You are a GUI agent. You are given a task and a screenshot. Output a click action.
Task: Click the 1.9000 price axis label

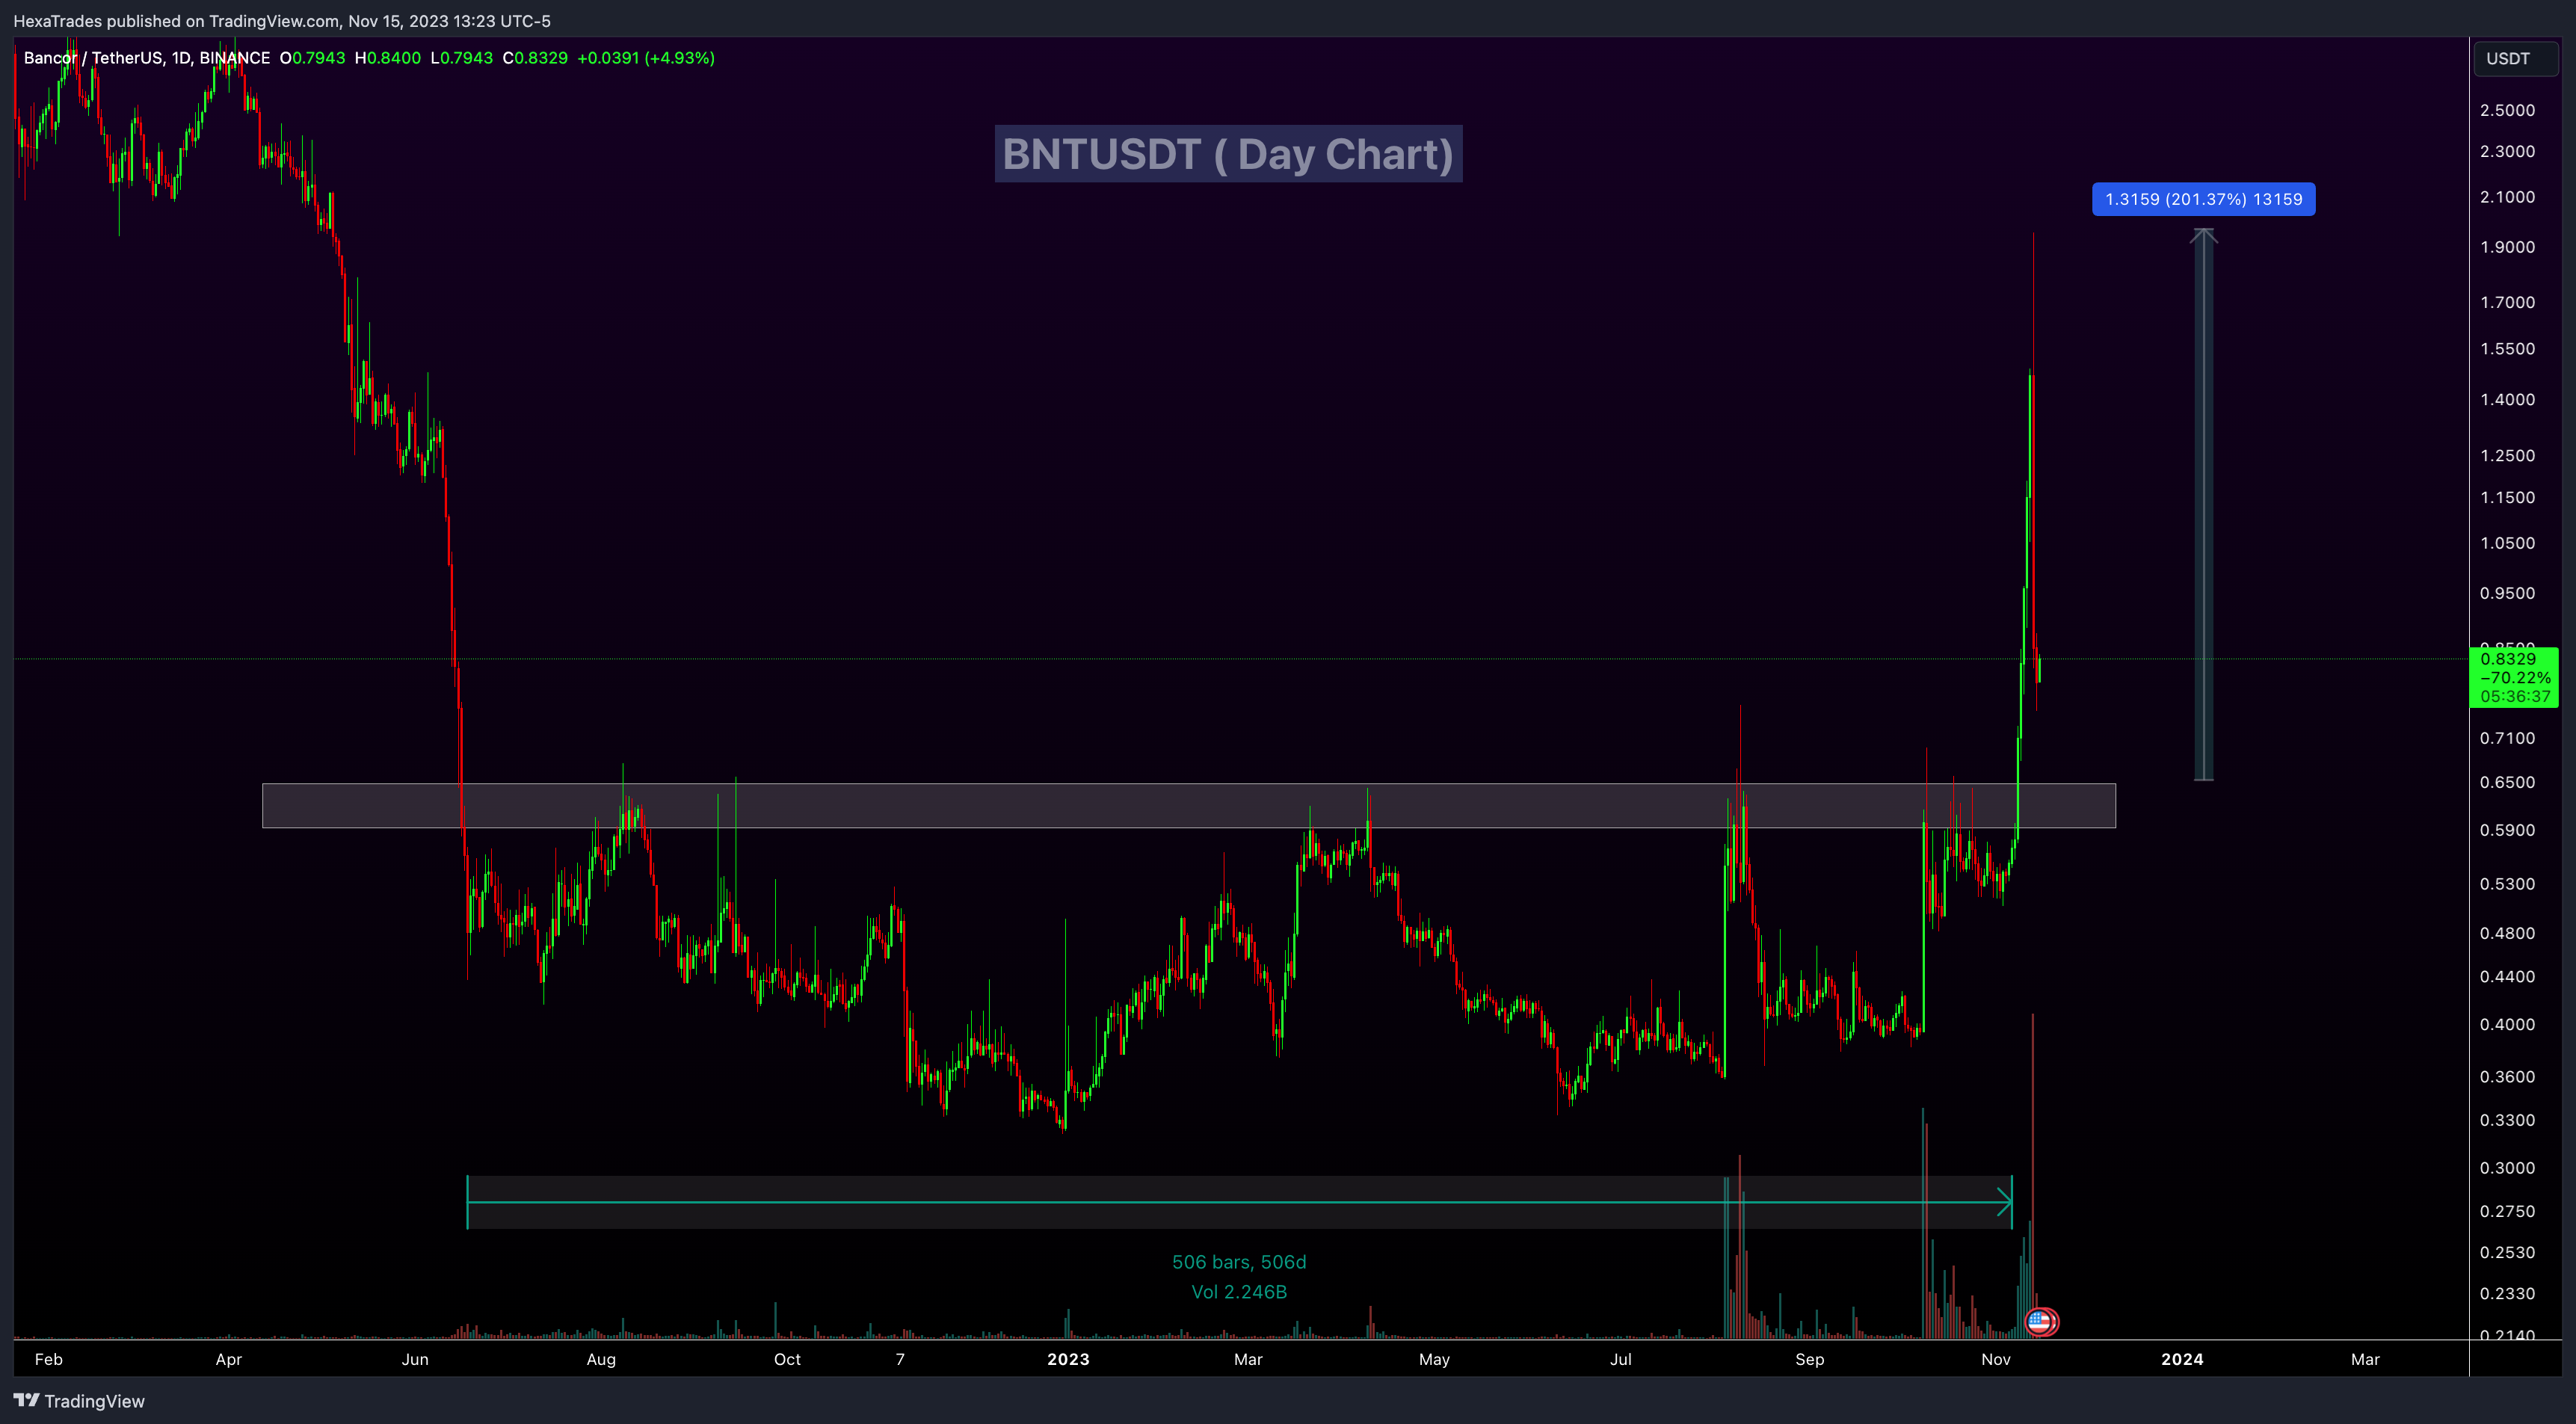point(2507,247)
